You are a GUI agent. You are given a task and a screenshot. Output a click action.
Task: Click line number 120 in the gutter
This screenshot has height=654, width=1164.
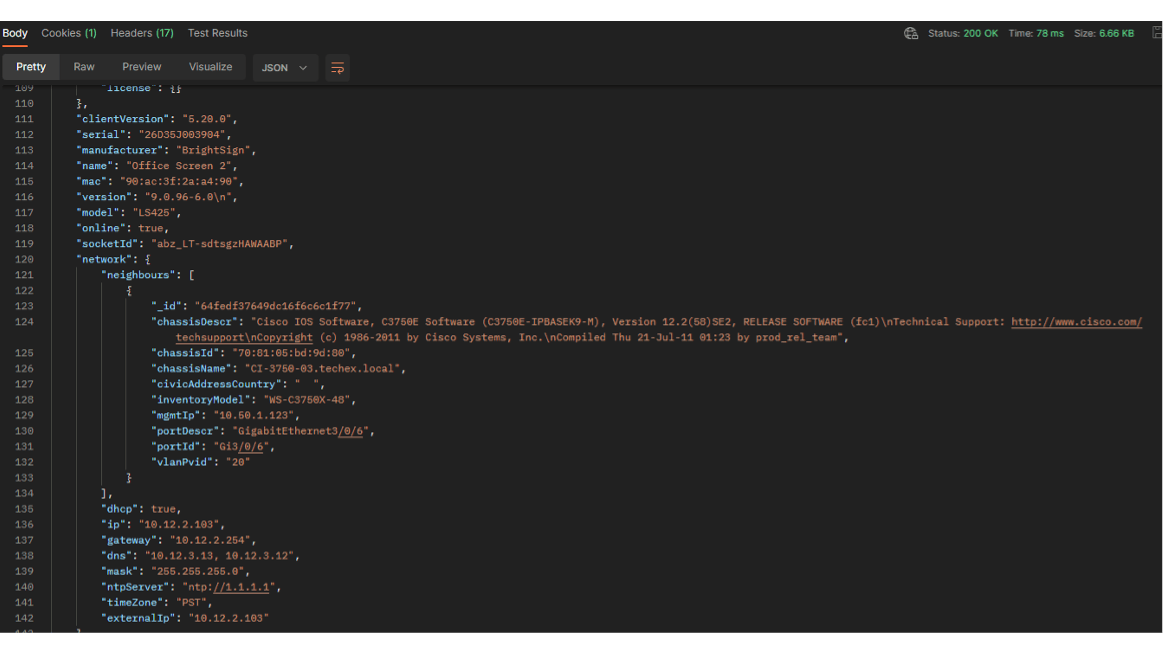pos(24,259)
